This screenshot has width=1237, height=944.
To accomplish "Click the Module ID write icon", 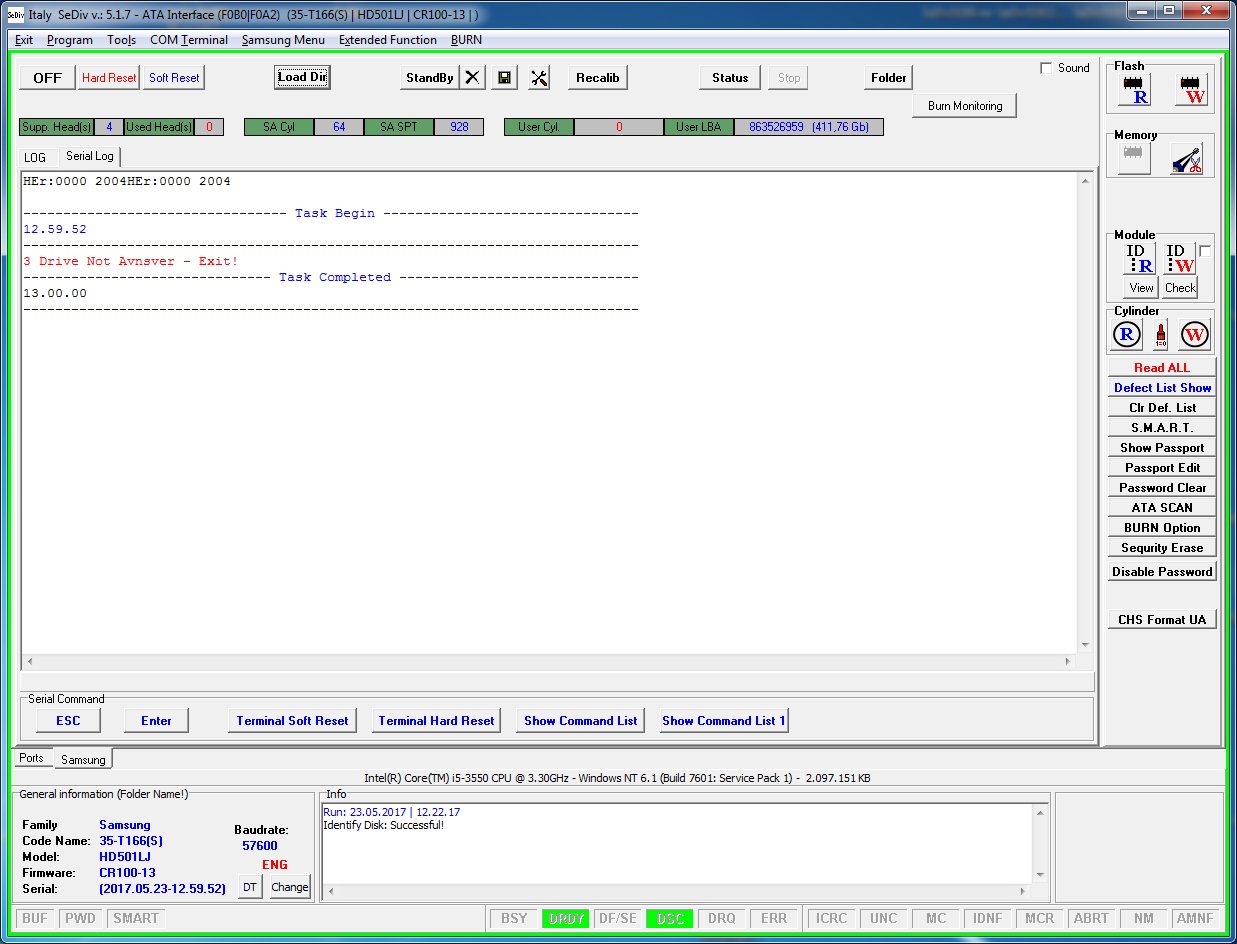I will 1180,259.
